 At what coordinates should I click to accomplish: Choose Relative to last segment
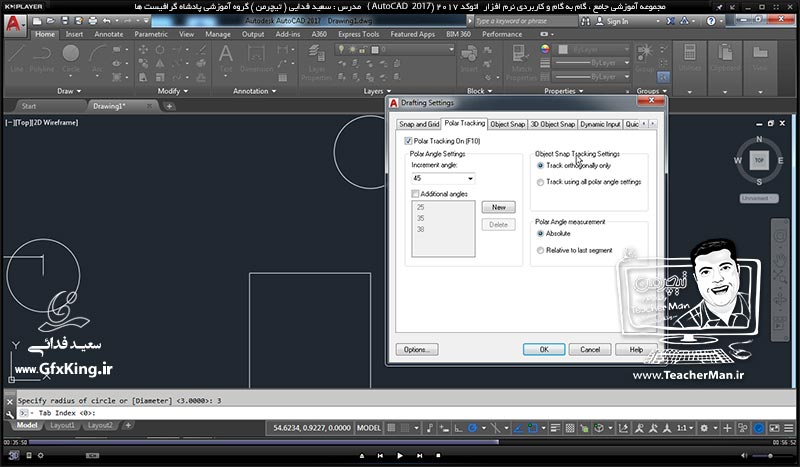pos(540,250)
